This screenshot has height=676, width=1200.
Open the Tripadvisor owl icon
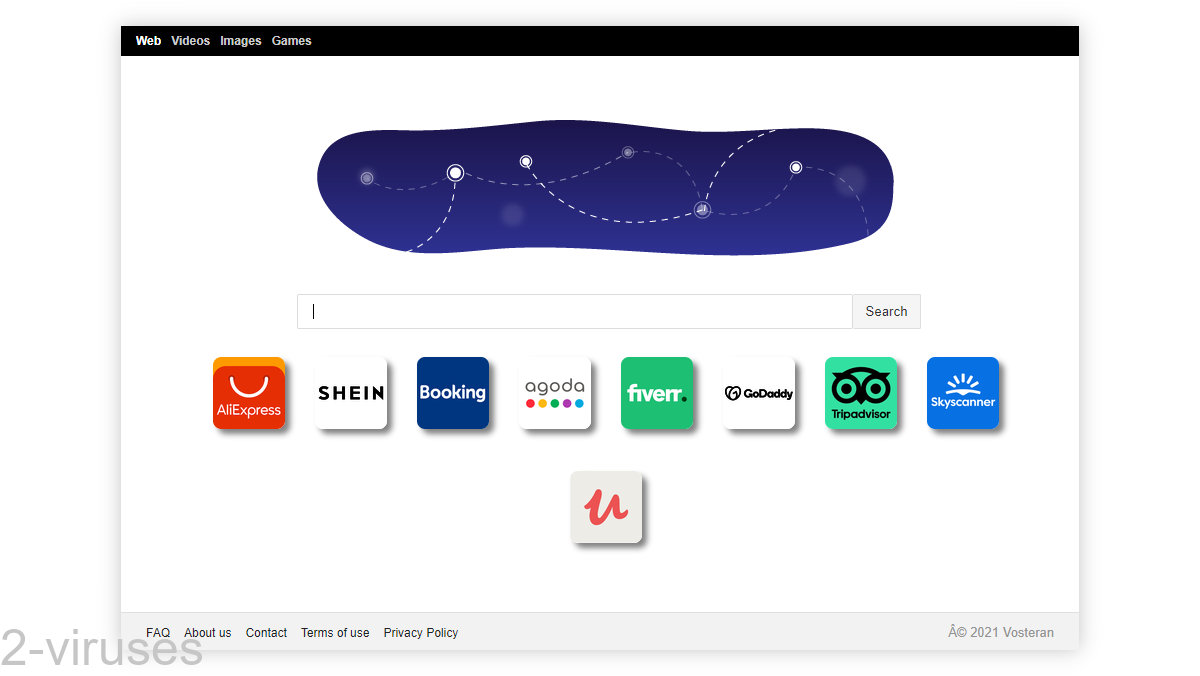(x=861, y=393)
